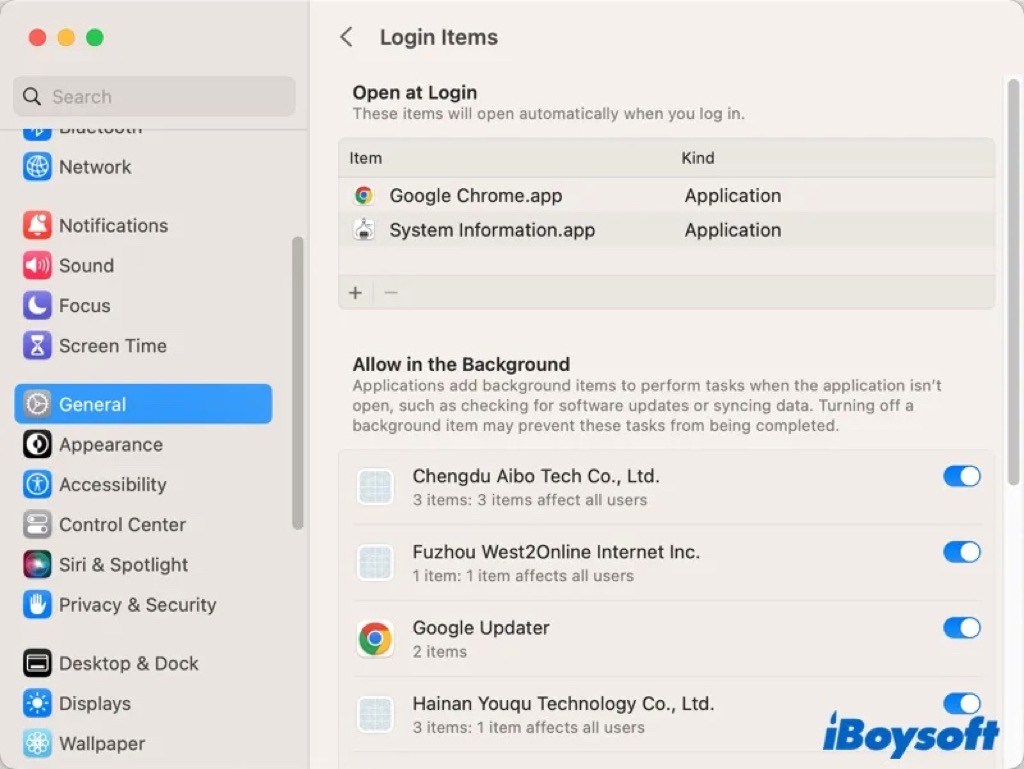Select the System Information.app row name
This screenshot has width=1024, height=769.
point(492,230)
